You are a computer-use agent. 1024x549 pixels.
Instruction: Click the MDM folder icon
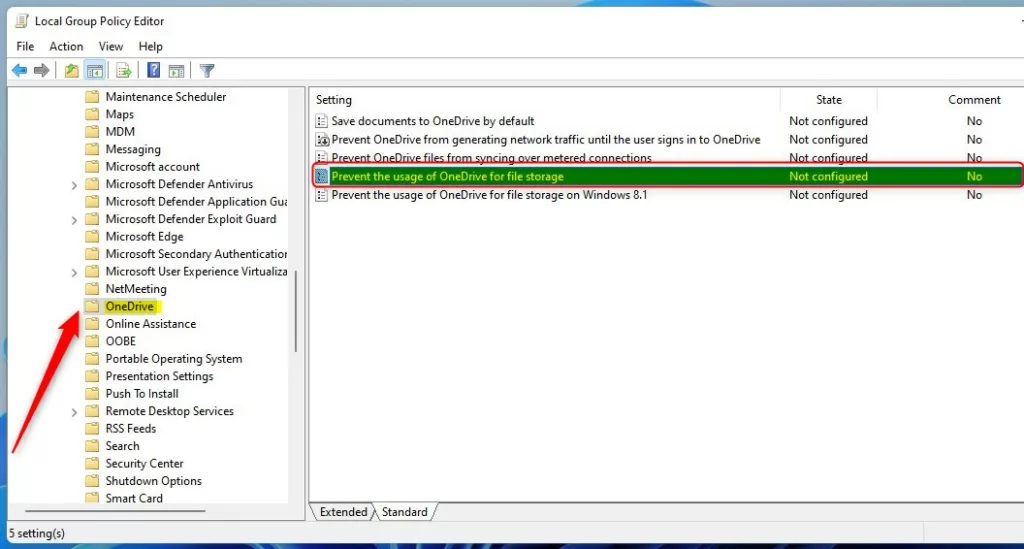[x=92, y=132]
